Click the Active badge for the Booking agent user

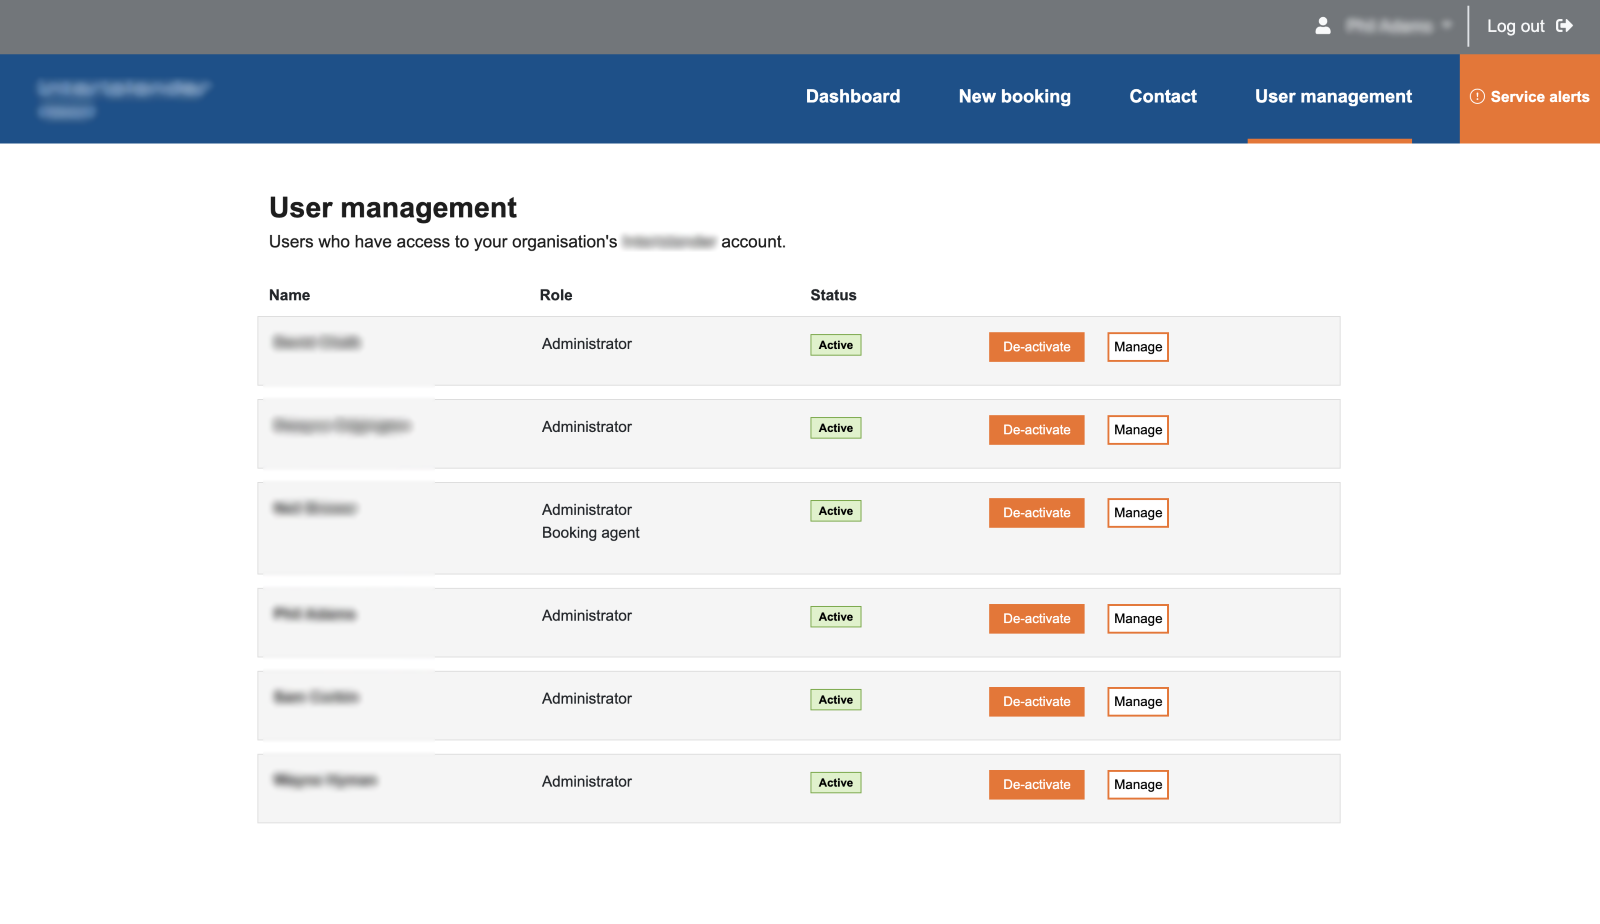(835, 510)
